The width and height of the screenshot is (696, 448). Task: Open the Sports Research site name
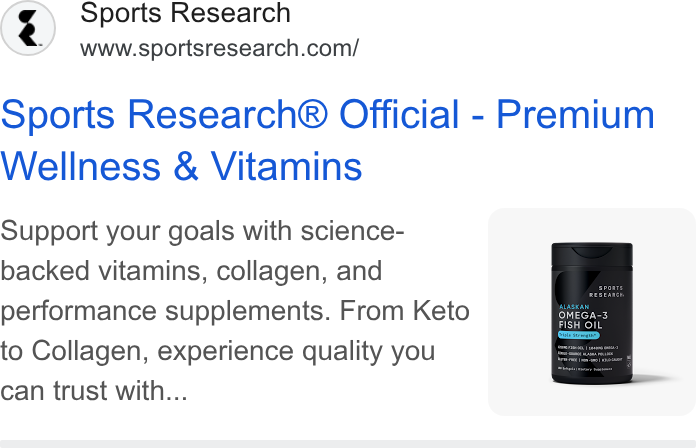(x=185, y=13)
